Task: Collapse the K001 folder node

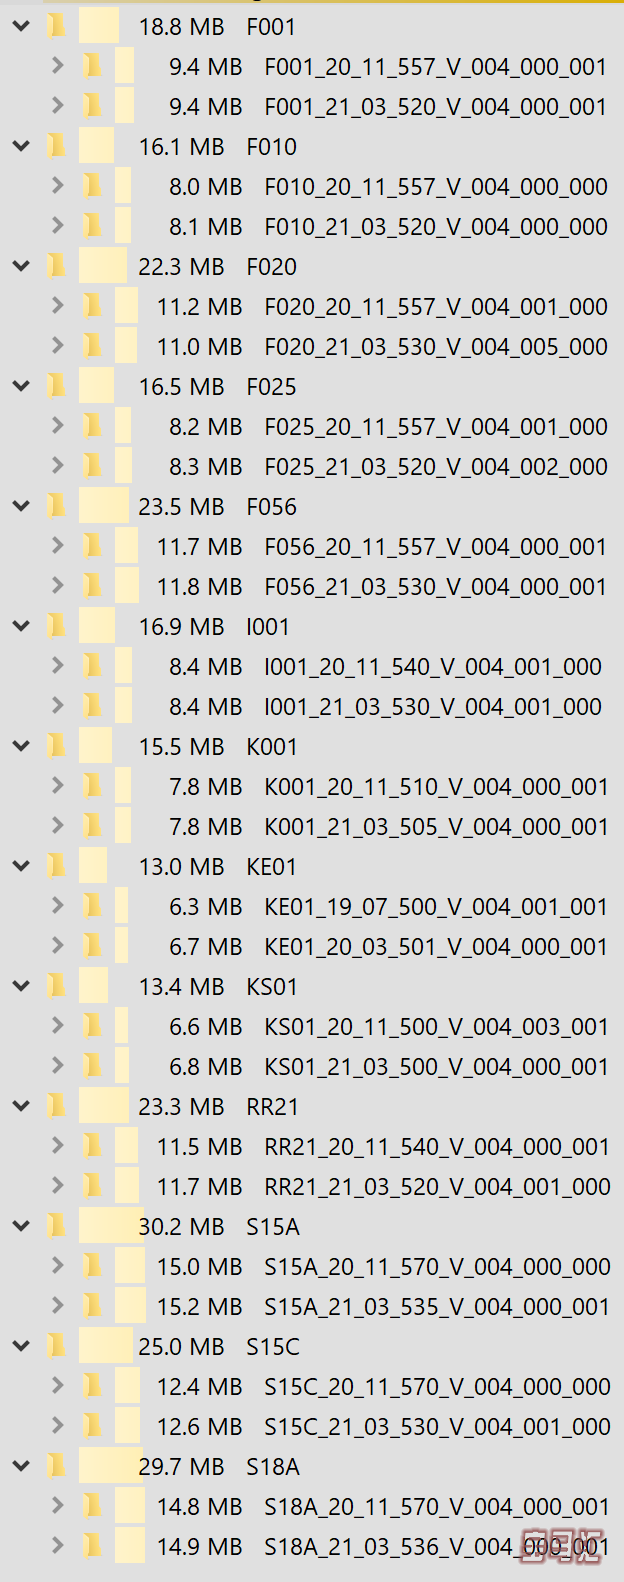Action: (21, 747)
